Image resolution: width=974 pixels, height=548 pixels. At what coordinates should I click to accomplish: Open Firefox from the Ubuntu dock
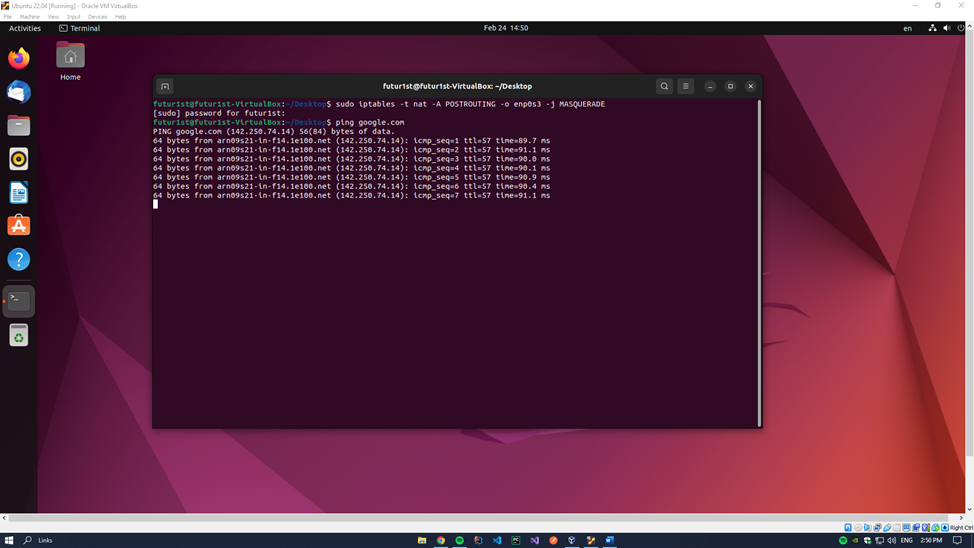click(19, 58)
